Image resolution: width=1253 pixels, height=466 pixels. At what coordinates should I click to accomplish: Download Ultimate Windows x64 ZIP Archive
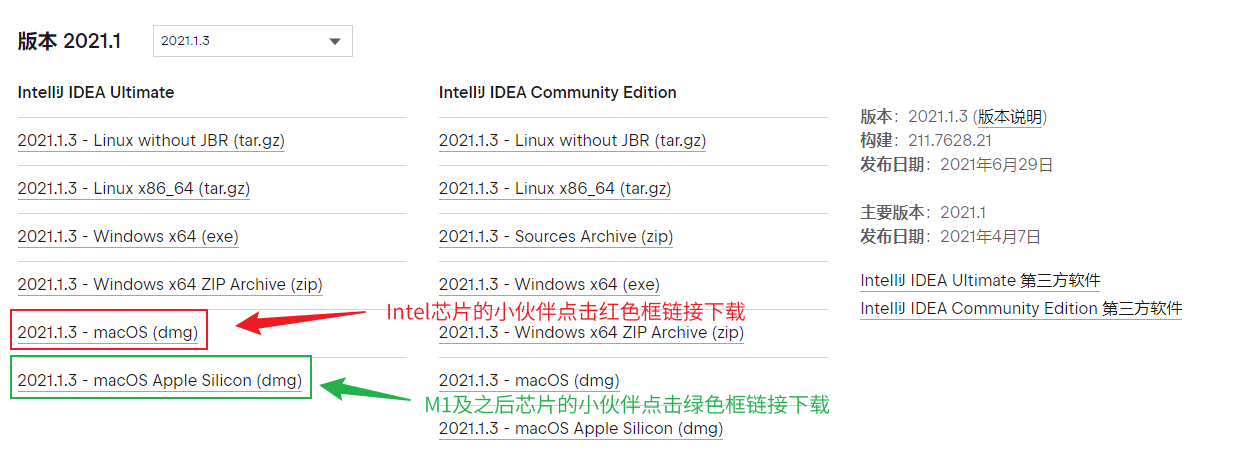tap(170, 285)
